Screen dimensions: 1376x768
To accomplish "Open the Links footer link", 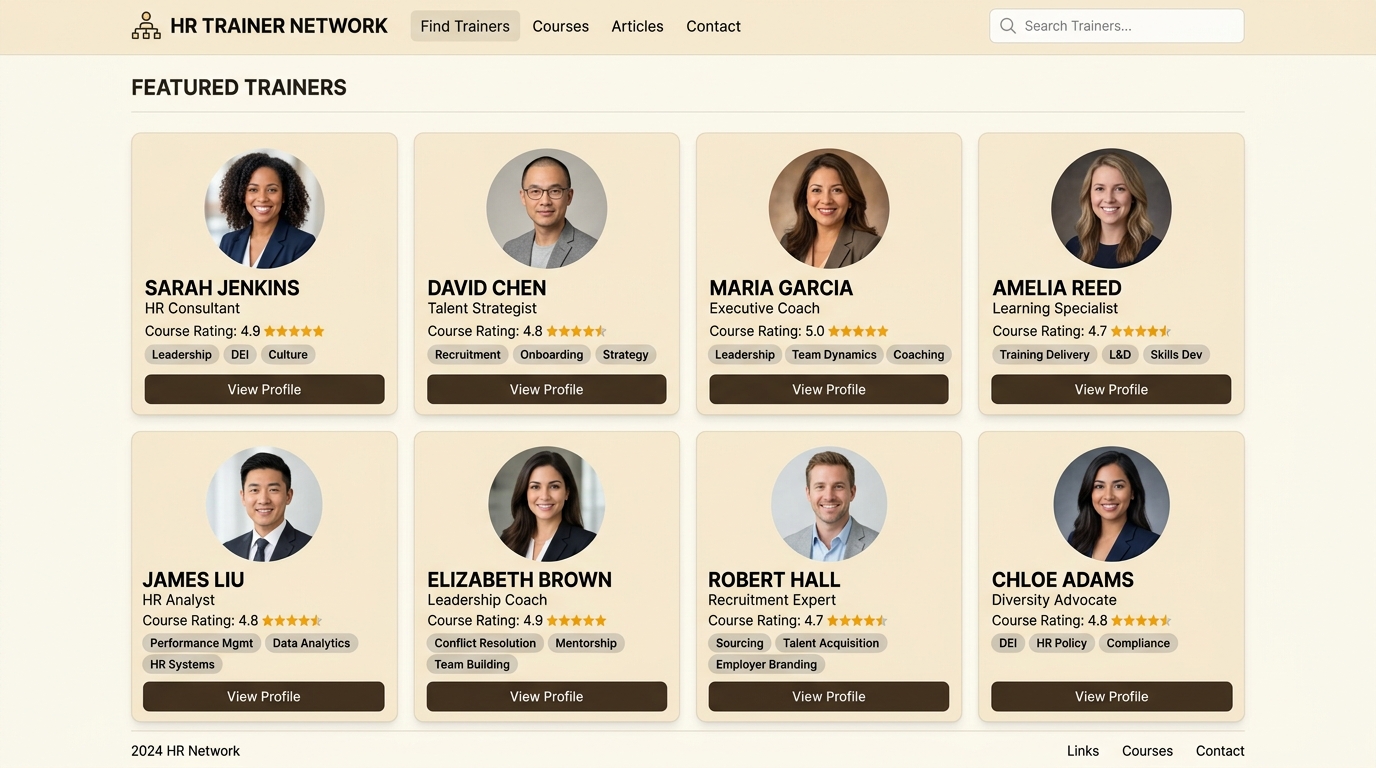I will point(1083,751).
